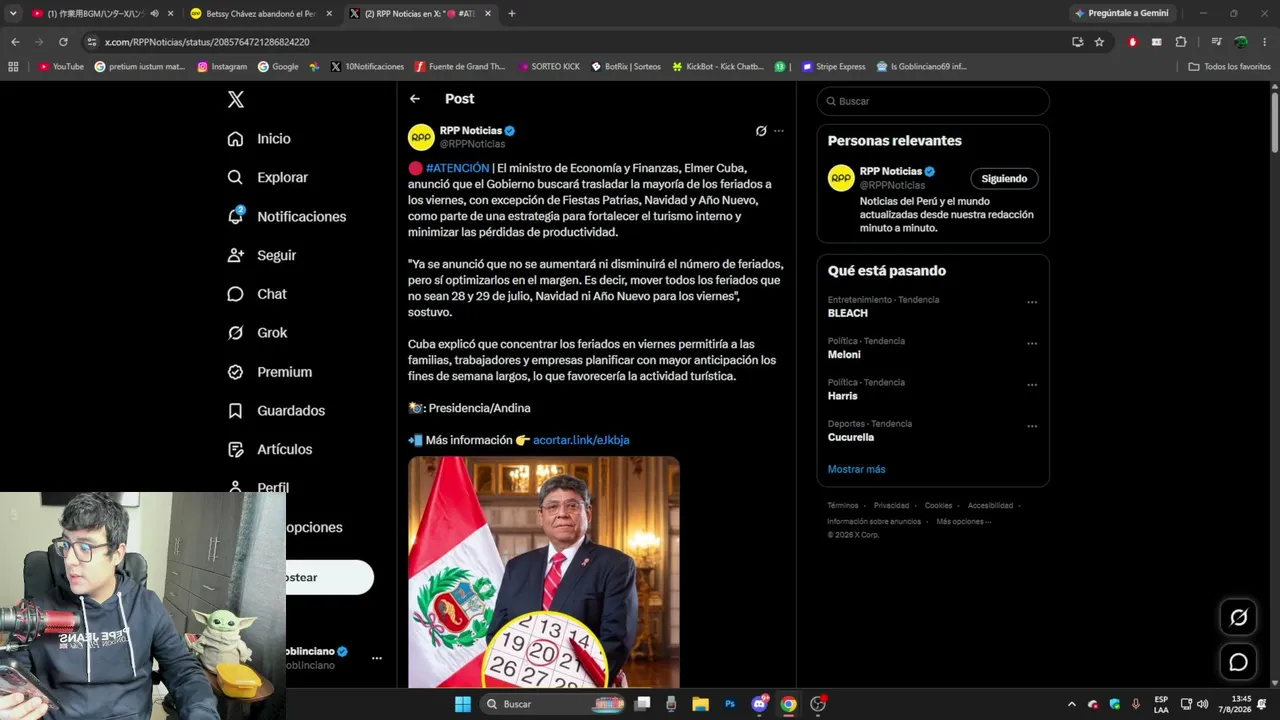The width and height of the screenshot is (1280, 720).
Task: Open the Privacidad footer link
Action: pos(891,506)
